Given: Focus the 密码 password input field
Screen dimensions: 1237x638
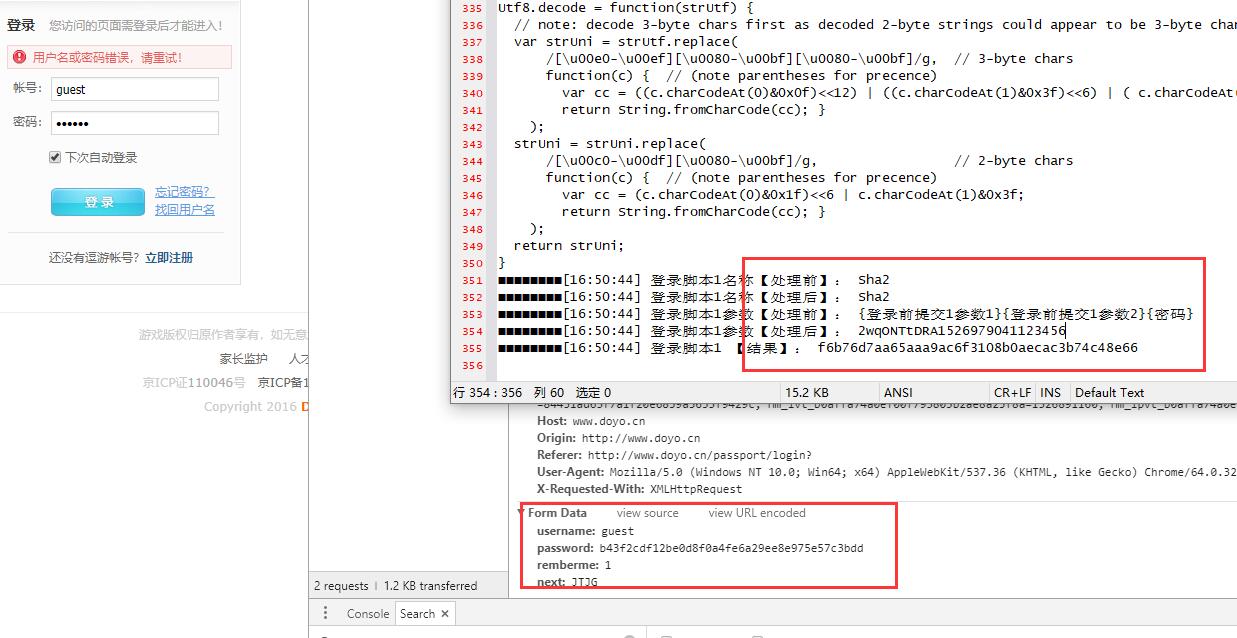Looking at the screenshot, I should 134,123.
